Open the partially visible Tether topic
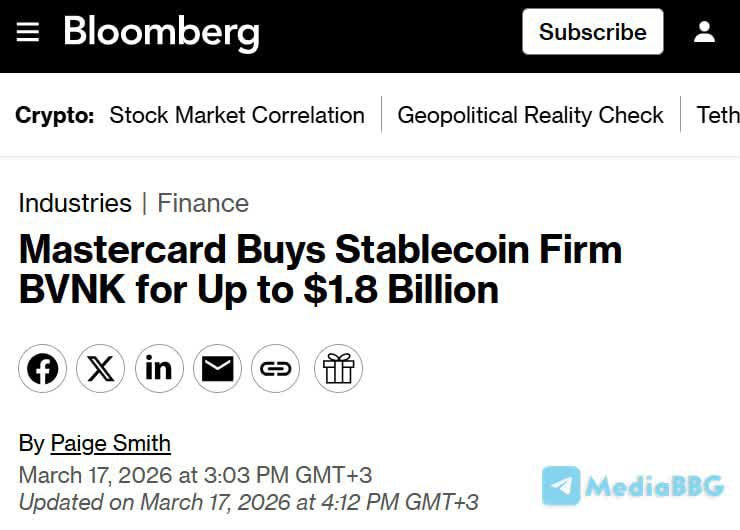Screen dimensions: 740x530 click(x=717, y=115)
